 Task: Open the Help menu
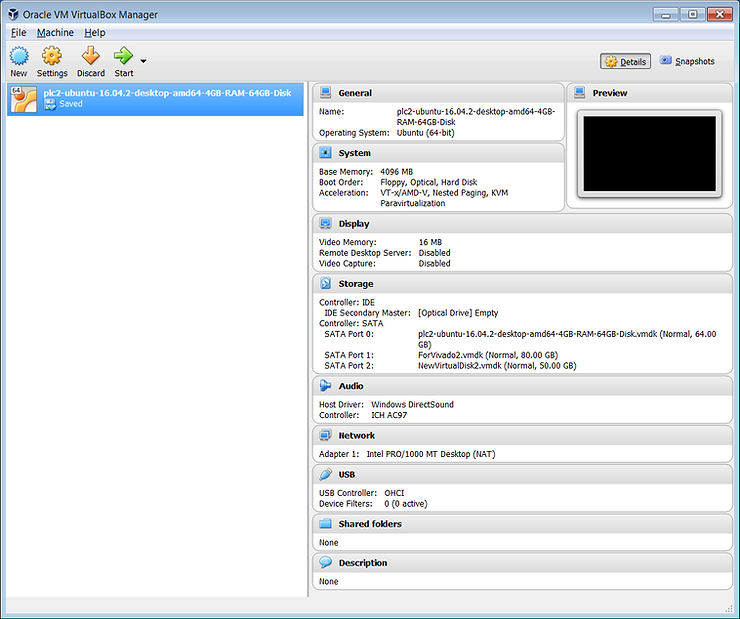tap(95, 33)
